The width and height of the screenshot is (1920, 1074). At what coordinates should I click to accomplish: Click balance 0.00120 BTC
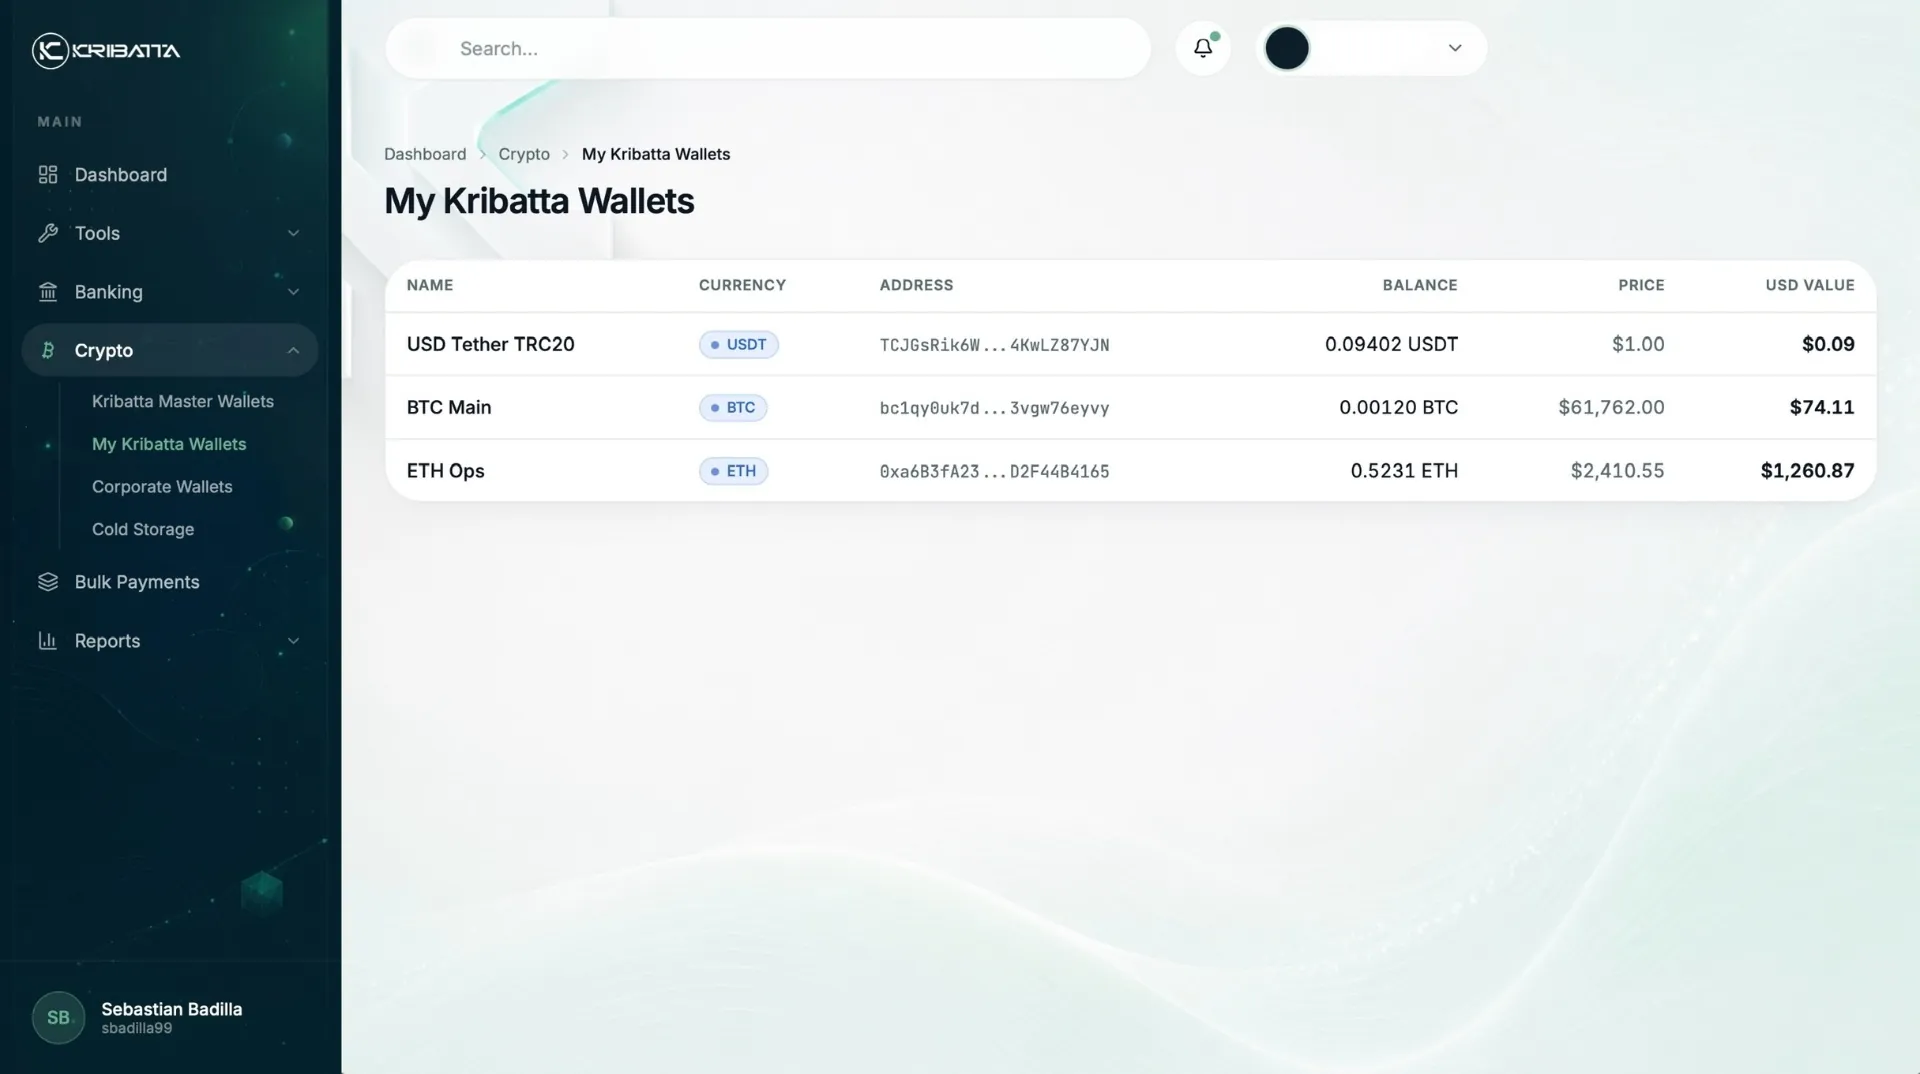(x=1398, y=408)
